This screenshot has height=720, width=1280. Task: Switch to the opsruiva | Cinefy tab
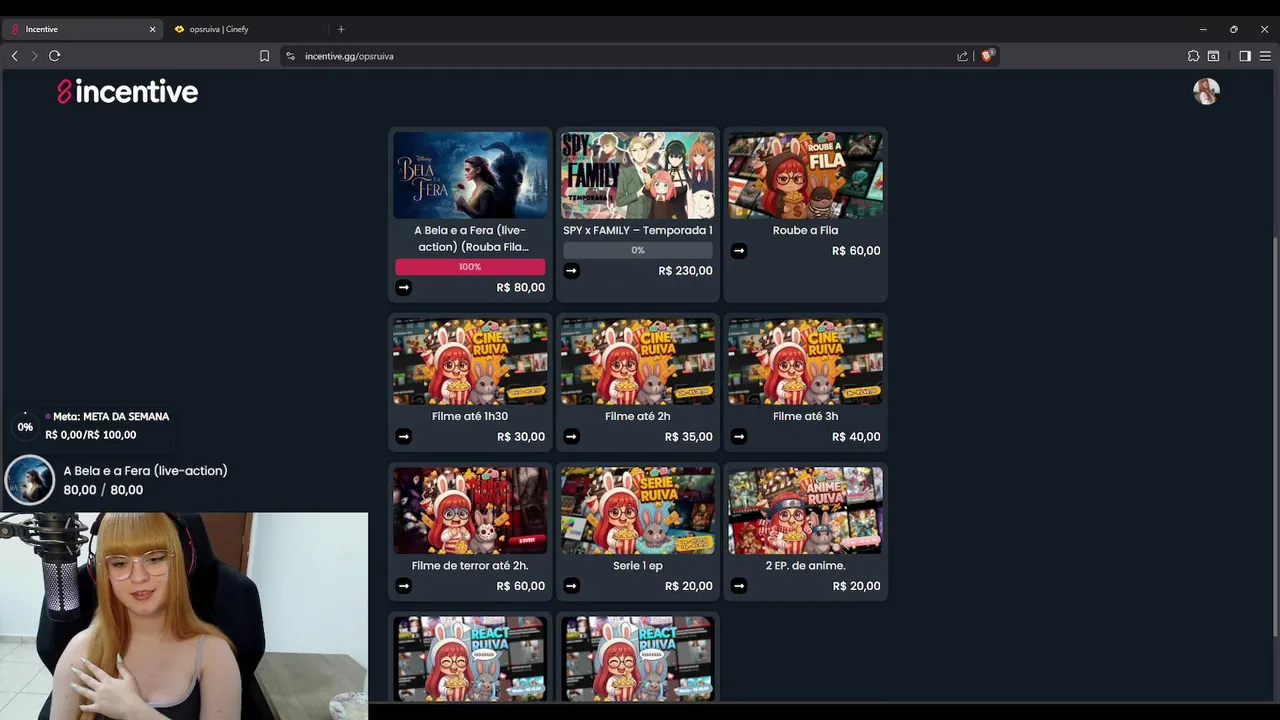coord(245,29)
